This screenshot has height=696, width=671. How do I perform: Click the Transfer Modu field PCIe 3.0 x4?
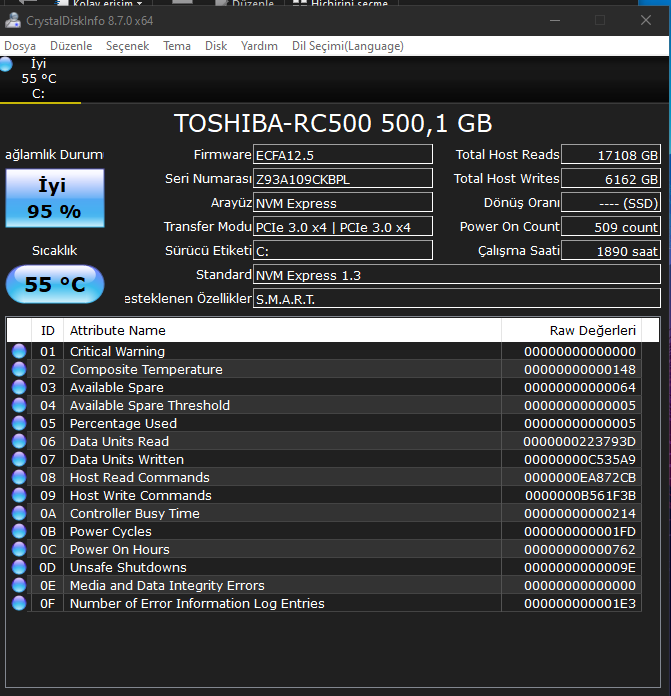(343, 227)
